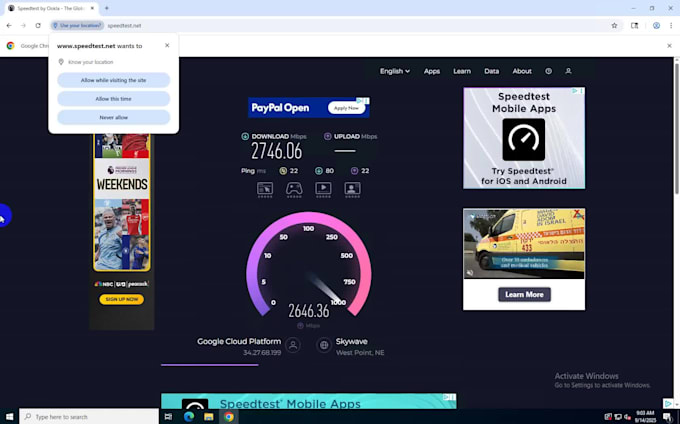Image resolution: width=680 pixels, height=424 pixels.
Task: Click the 'Use your location?' chip
Action: click(77, 26)
